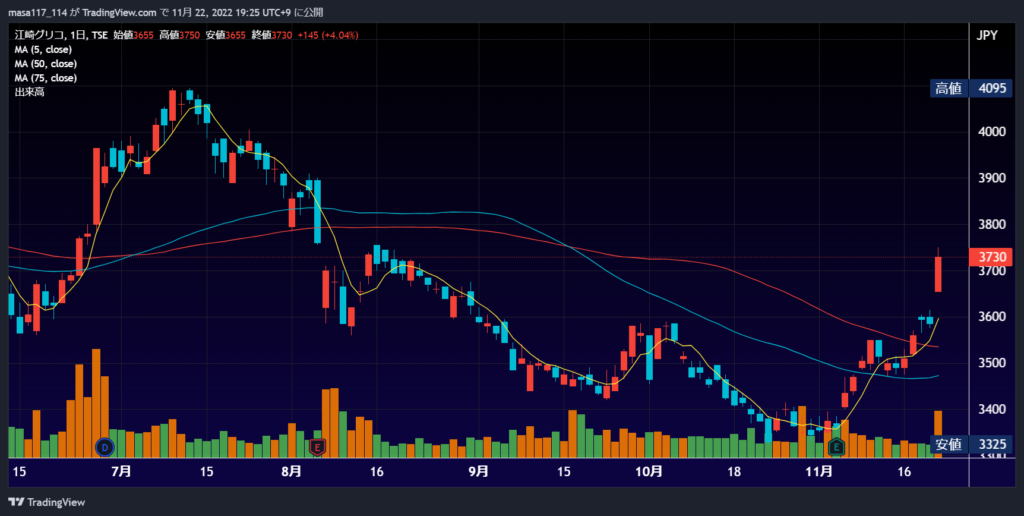Click the 9月 date axis label
Screen dimensions: 1024x516
[479, 472]
